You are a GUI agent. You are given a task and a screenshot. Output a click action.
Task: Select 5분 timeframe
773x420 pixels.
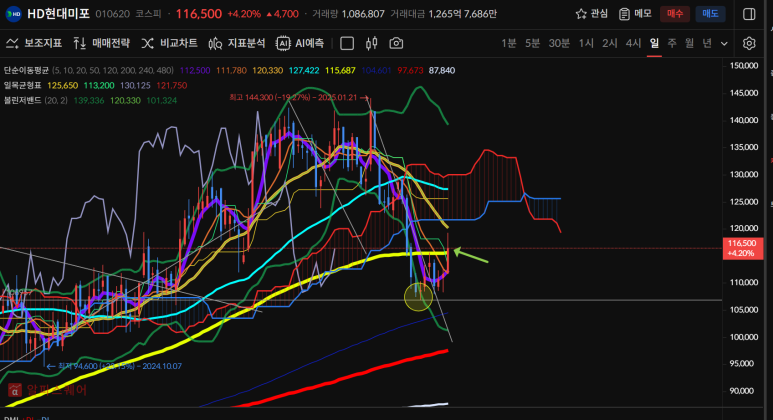(x=532, y=43)
